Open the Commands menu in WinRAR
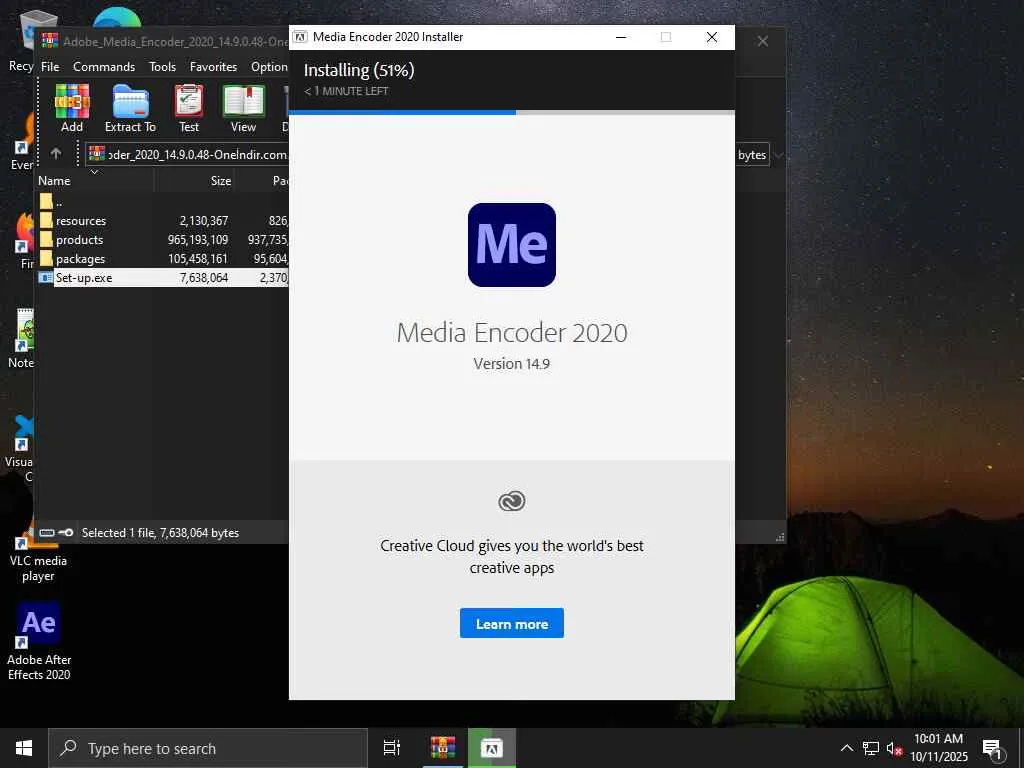Viewport: 1024px width, 768px height. pyautogui.click(x=104, y=67)
